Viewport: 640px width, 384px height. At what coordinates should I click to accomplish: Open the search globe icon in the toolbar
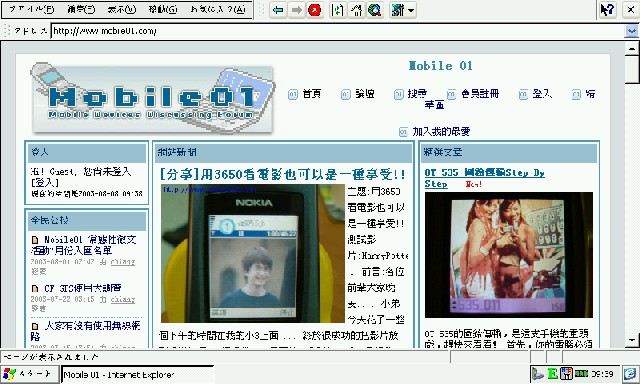[374, 10]
